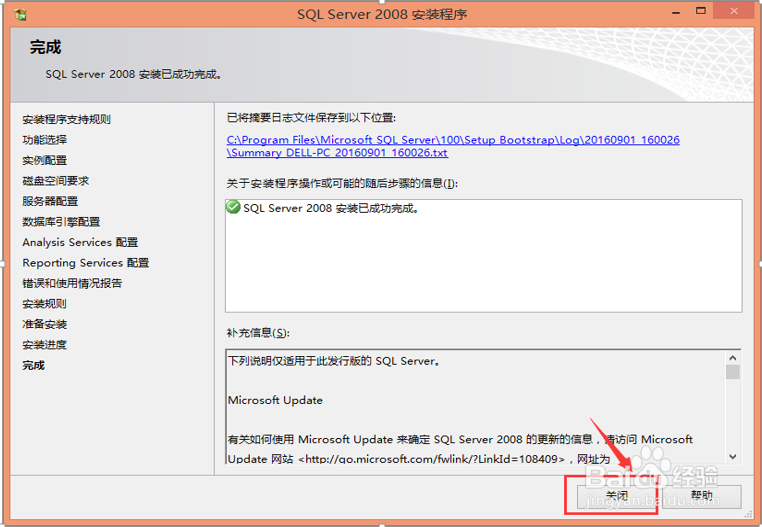Click the scrollbar down arrow in 补充信息 box
Screen dimensions: 762x527
tap(733, 457)
